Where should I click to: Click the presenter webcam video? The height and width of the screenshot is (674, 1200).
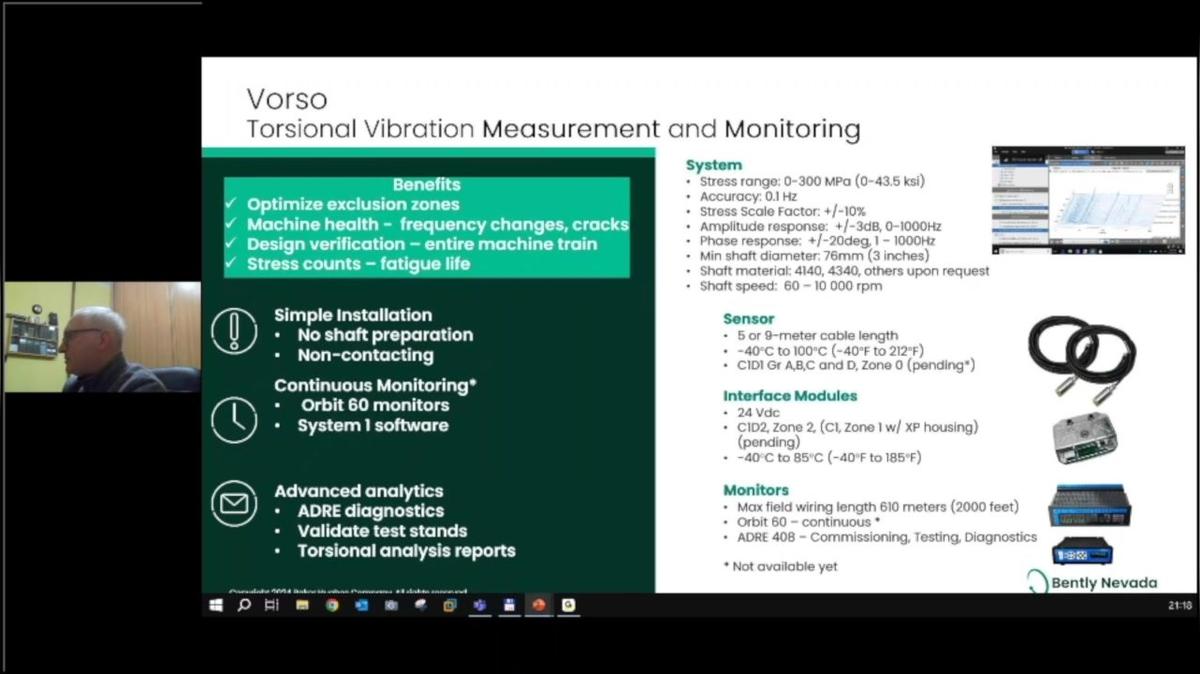(101, 337)
